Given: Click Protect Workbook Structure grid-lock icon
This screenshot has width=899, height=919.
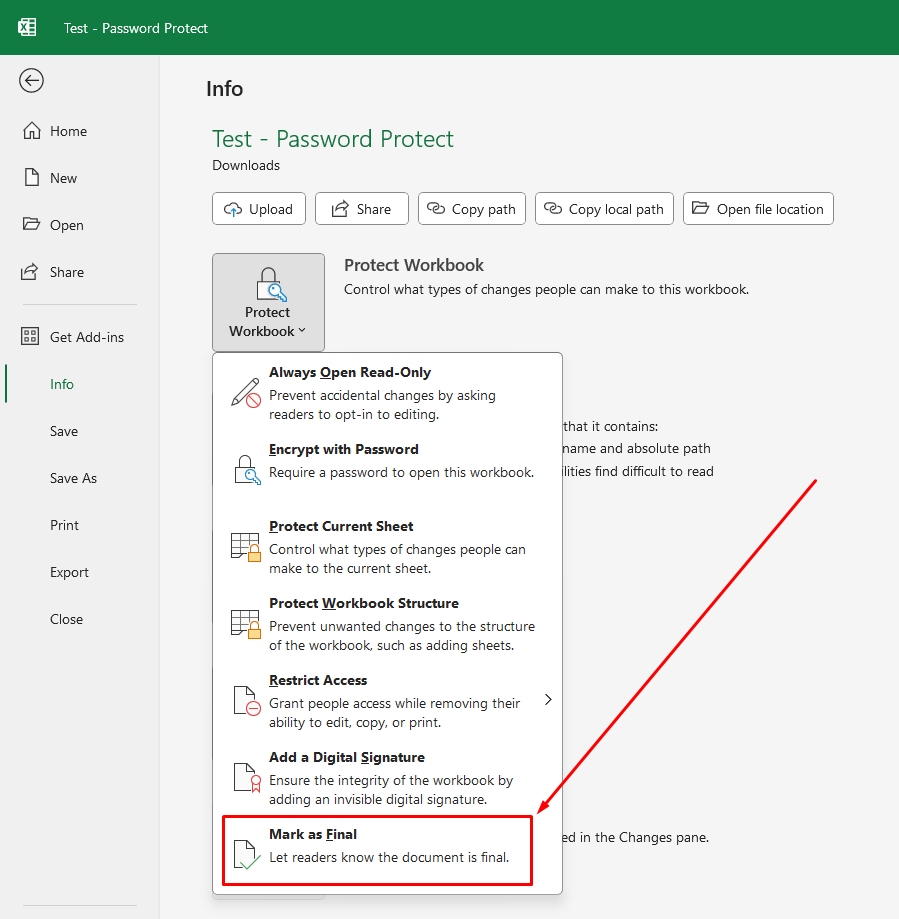Looking at the screenshot, I should click(246, 624).
